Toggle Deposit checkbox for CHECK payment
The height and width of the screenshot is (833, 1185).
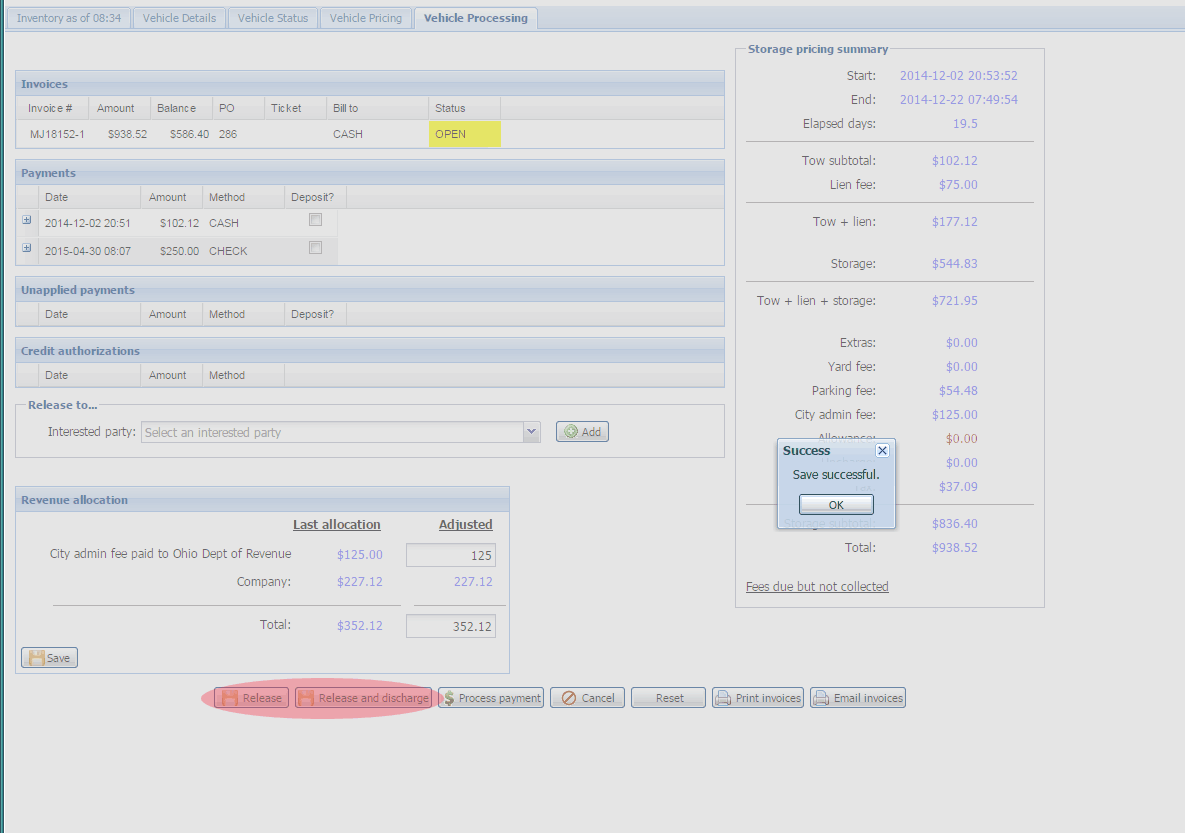coord(315,248)
